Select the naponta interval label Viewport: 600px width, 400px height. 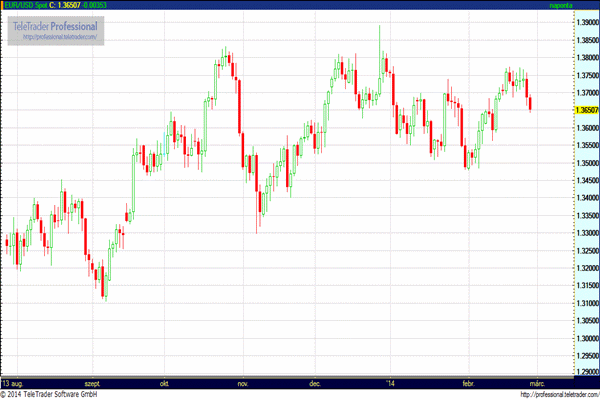(x=561, y=5)
